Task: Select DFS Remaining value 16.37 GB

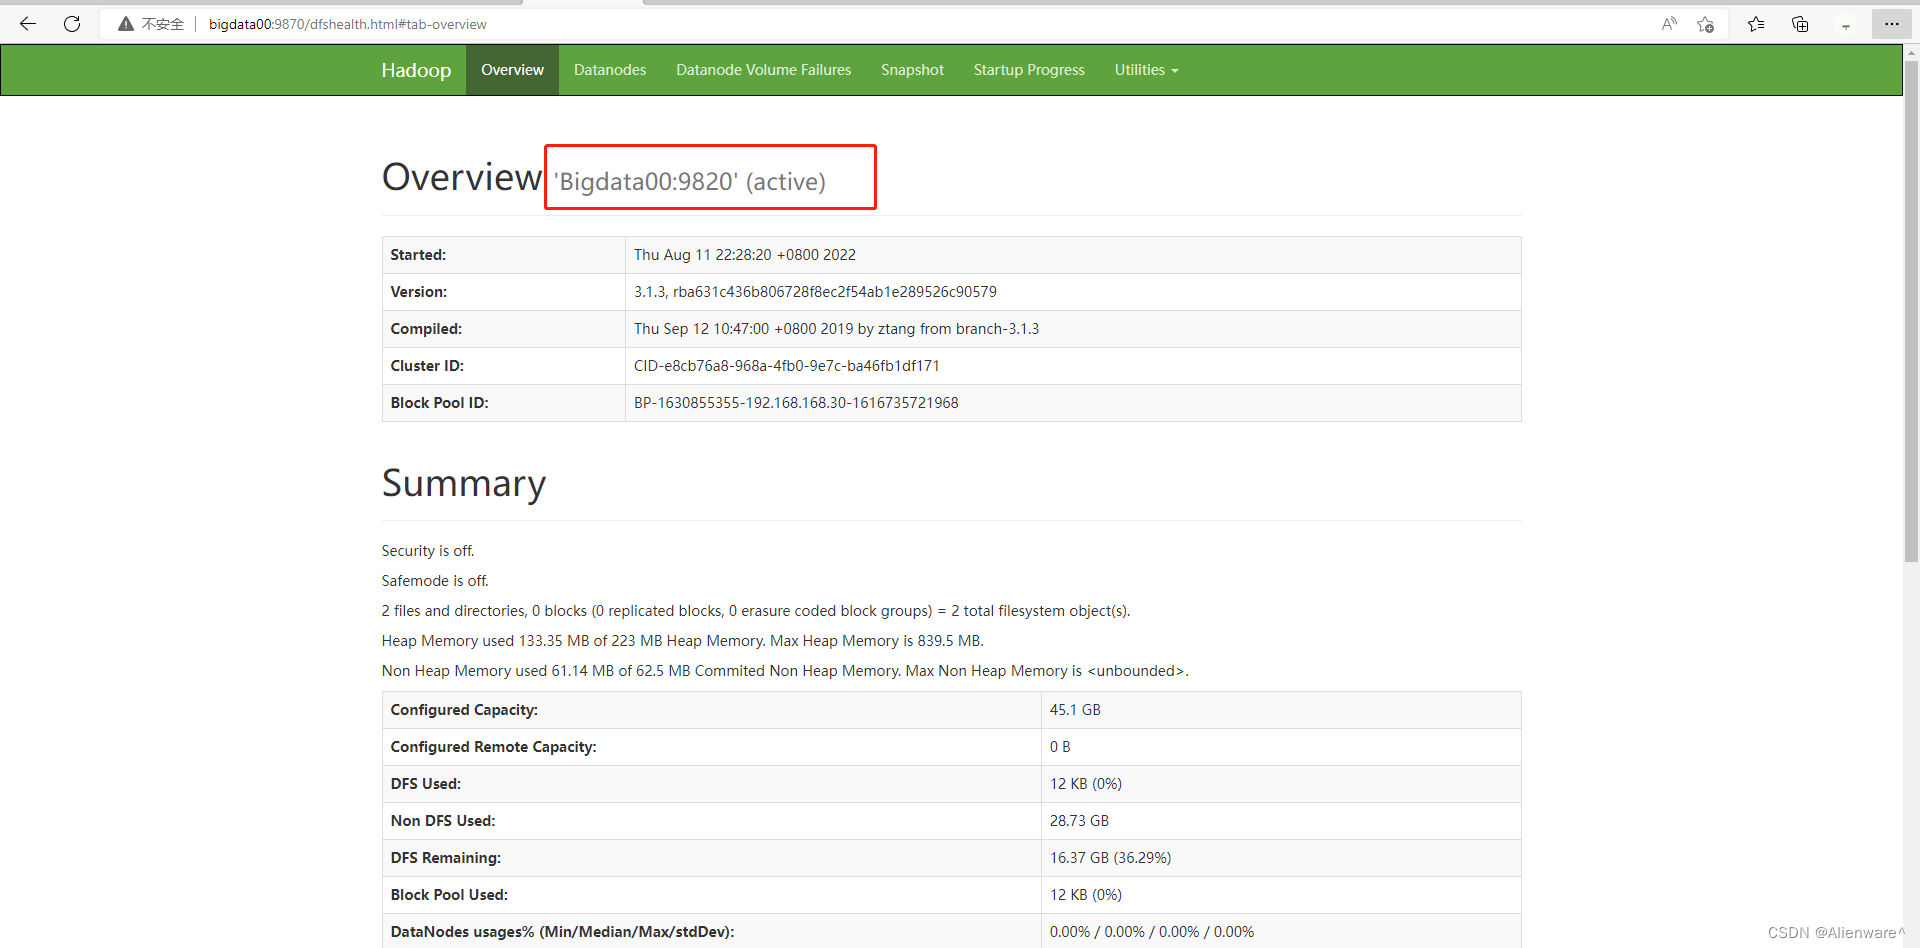Action: 1110,858
